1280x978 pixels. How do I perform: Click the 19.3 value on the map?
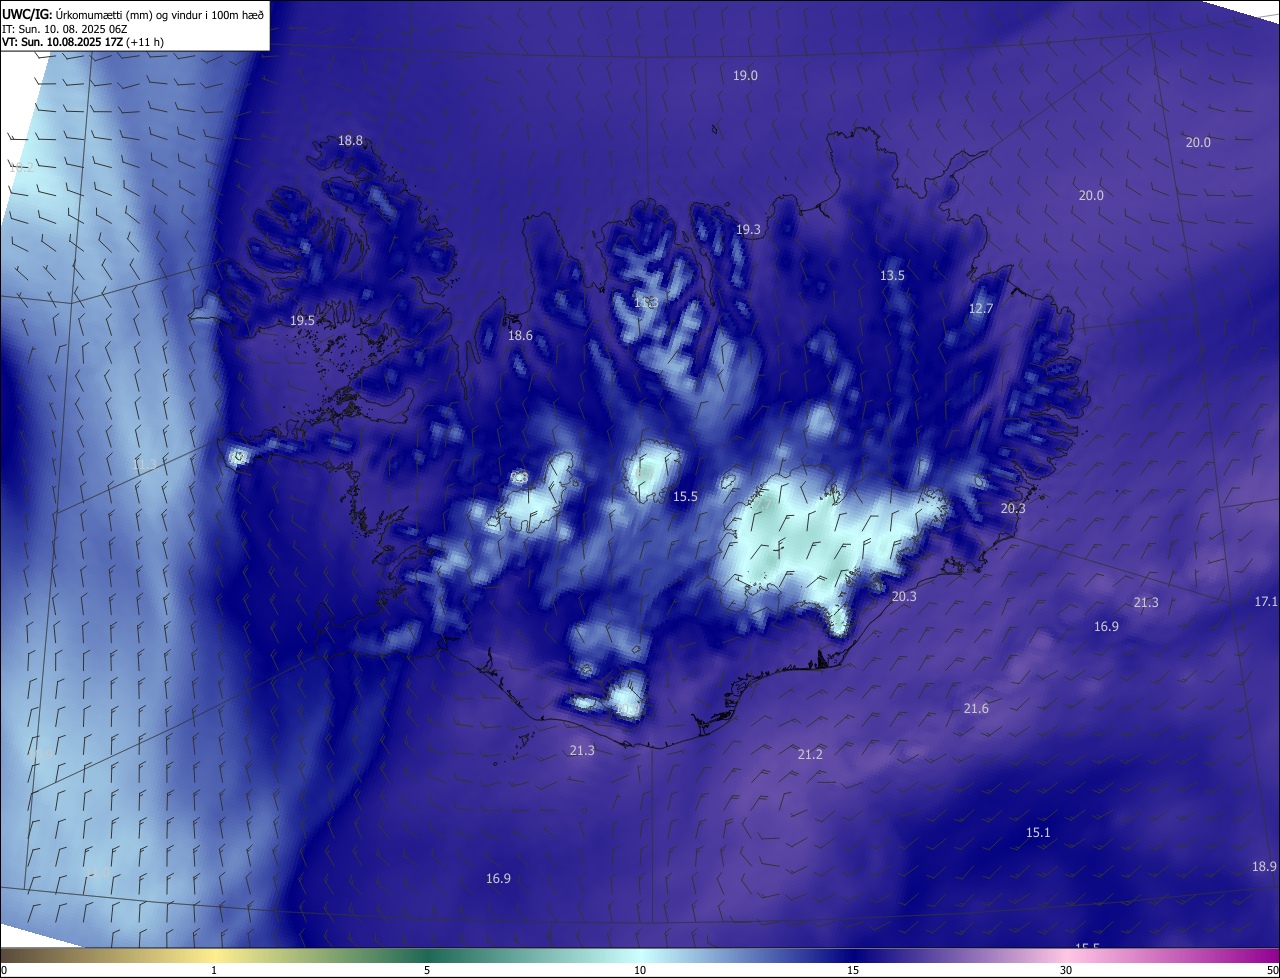click(x=748, y=230)
